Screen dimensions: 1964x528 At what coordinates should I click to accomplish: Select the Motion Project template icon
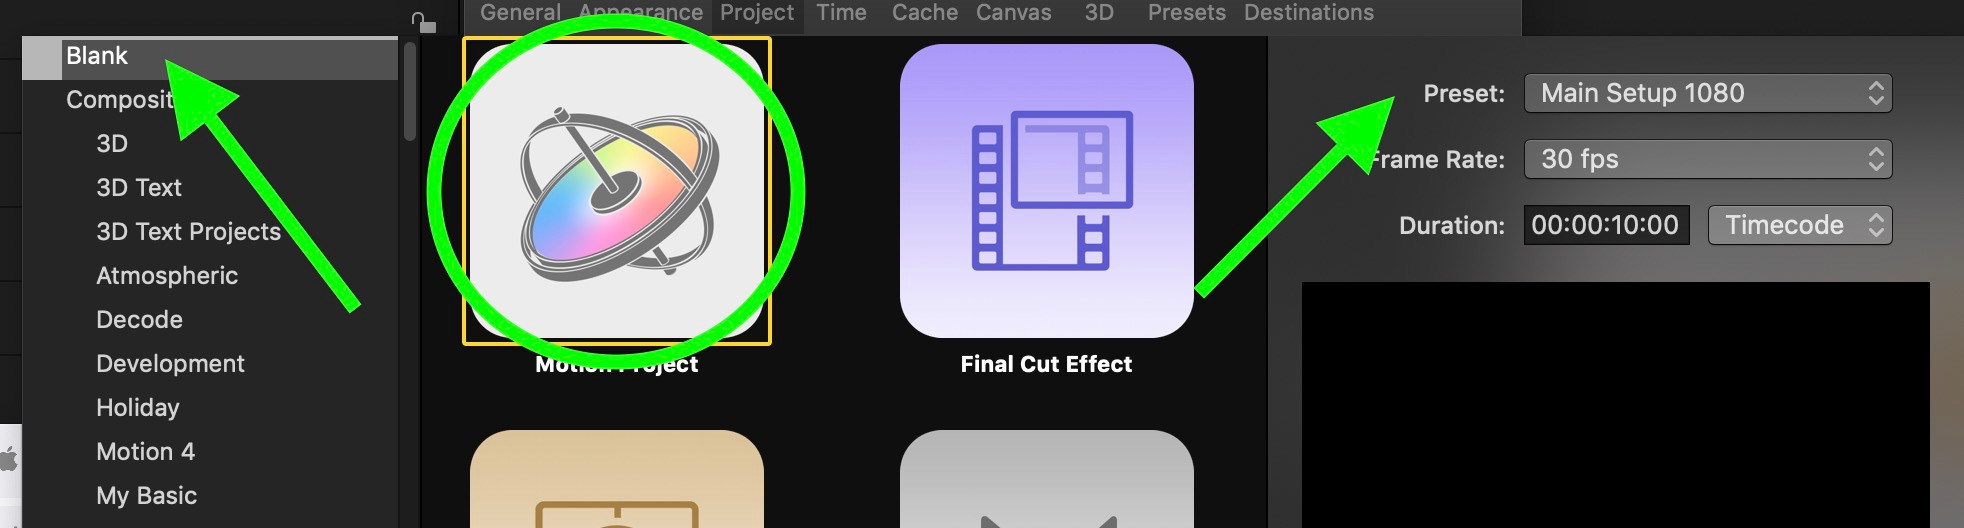pos(617,191)
